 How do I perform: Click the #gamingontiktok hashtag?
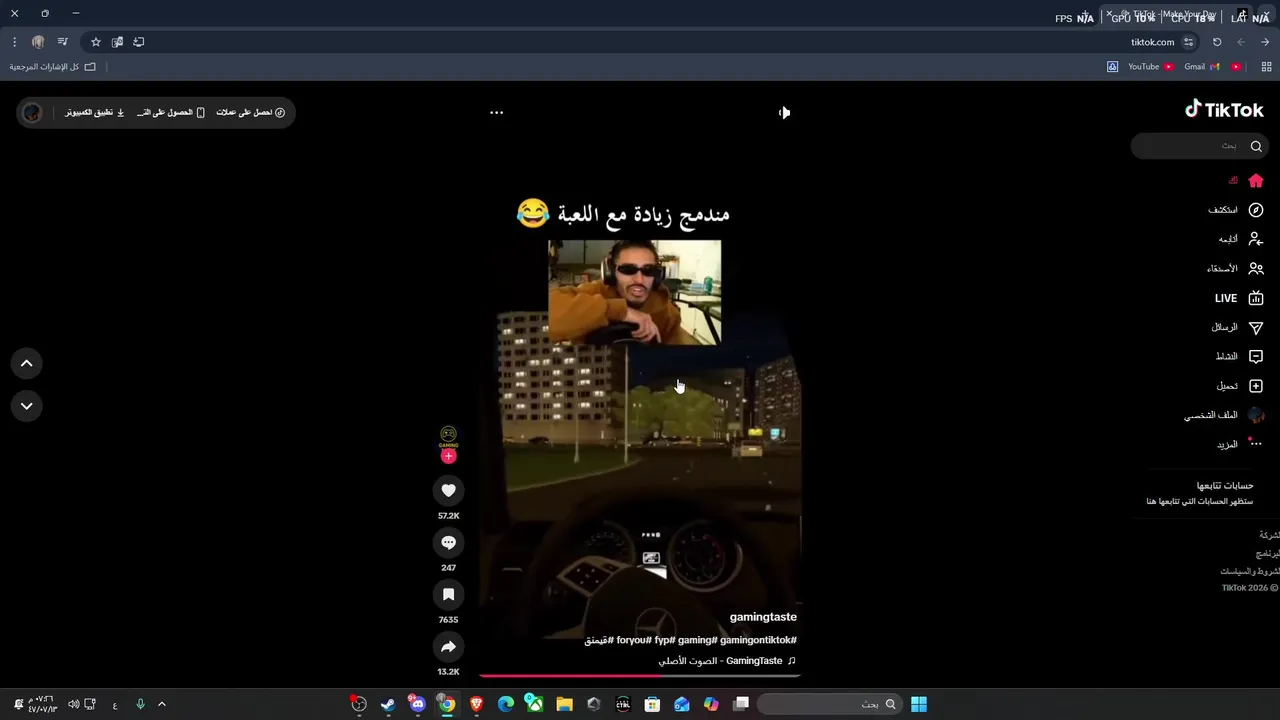[758, 640]
